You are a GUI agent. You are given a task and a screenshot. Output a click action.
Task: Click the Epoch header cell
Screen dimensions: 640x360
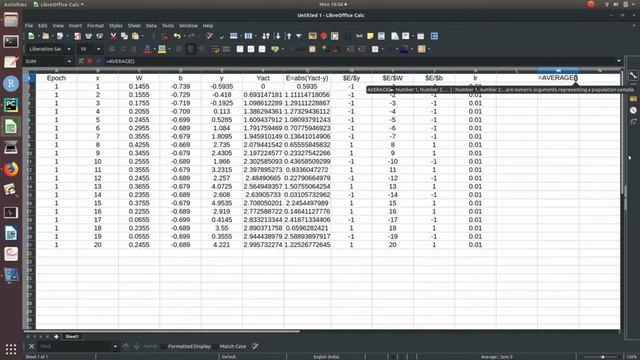click(56, 78)
